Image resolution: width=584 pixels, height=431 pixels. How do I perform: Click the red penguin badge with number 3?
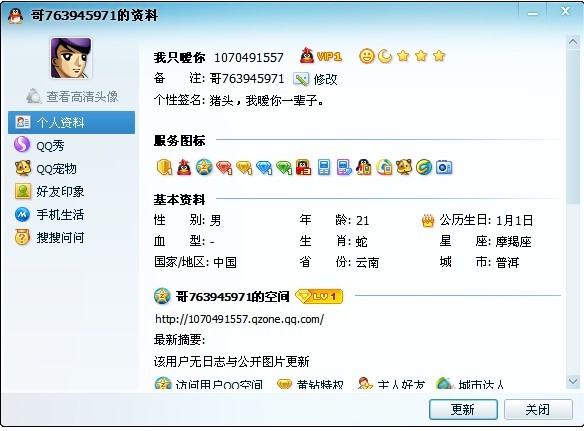click(304, 167)
